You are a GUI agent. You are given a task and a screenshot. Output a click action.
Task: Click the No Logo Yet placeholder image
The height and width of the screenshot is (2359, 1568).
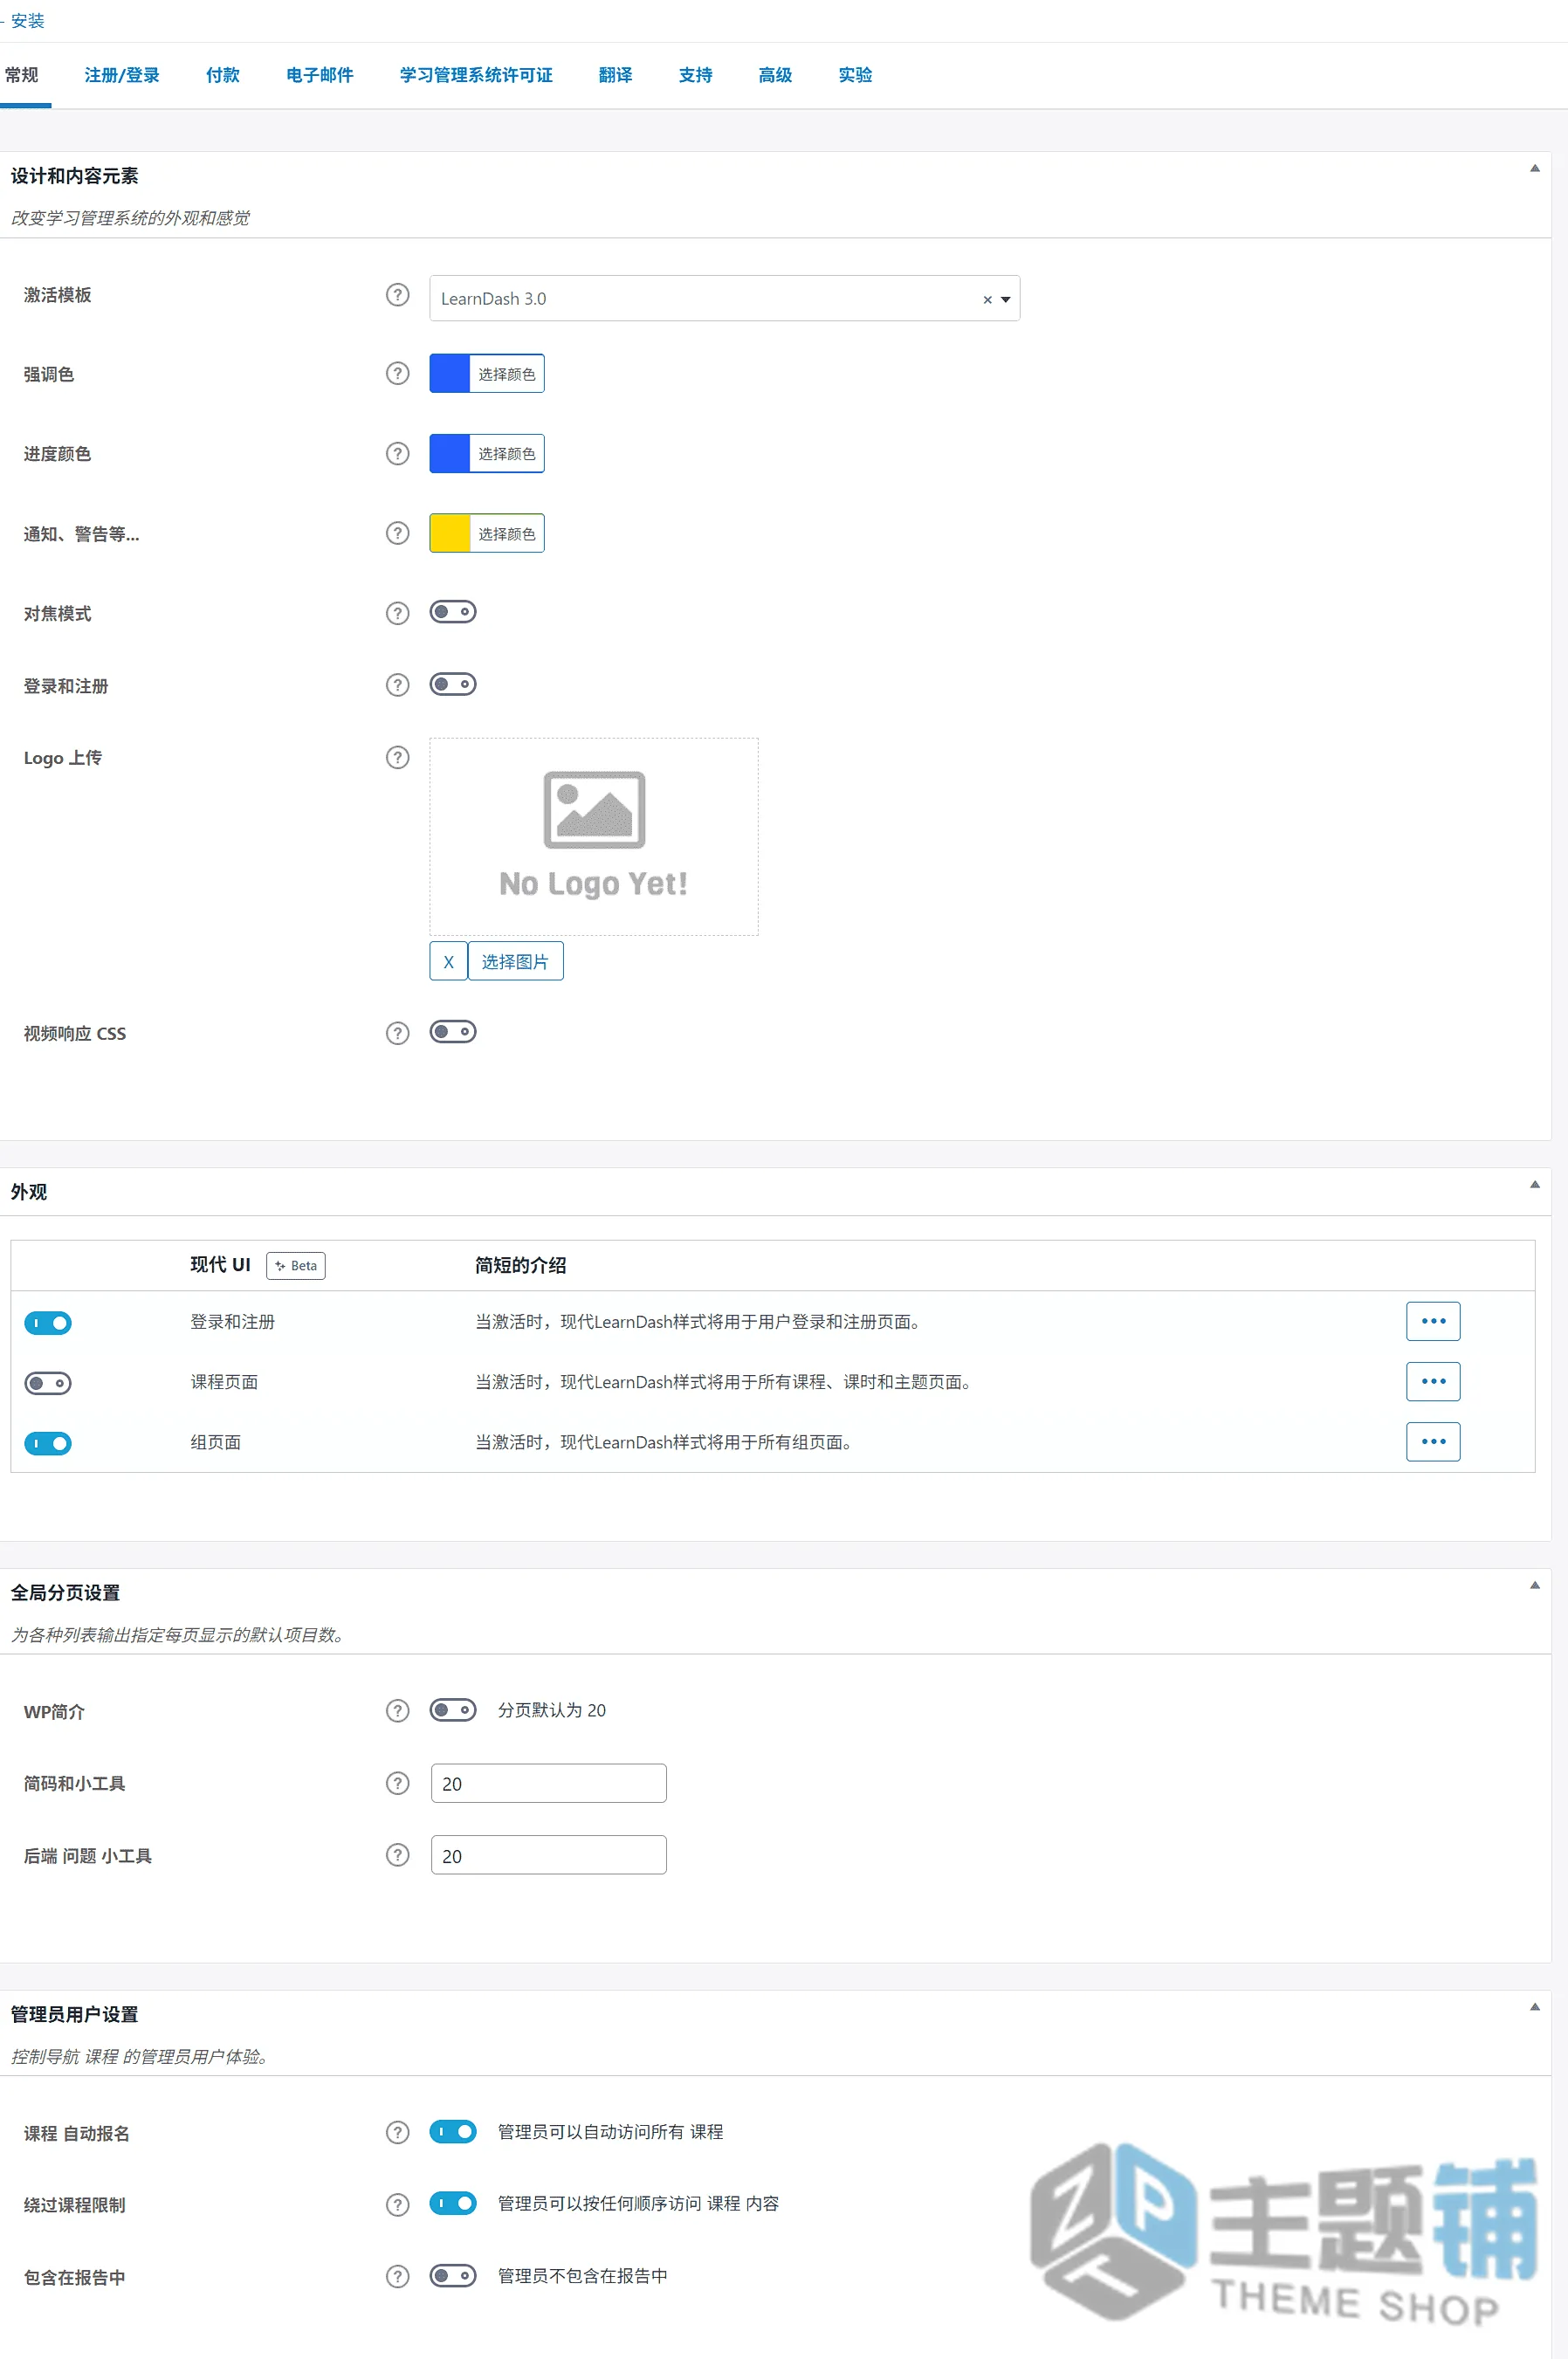[x=594, y=836]
